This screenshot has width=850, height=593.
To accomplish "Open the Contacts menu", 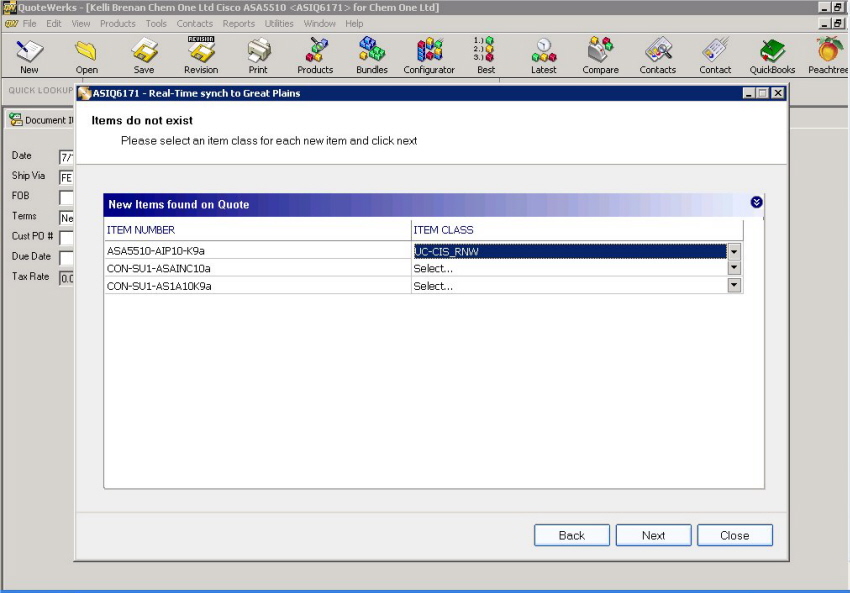I will 195,24.
